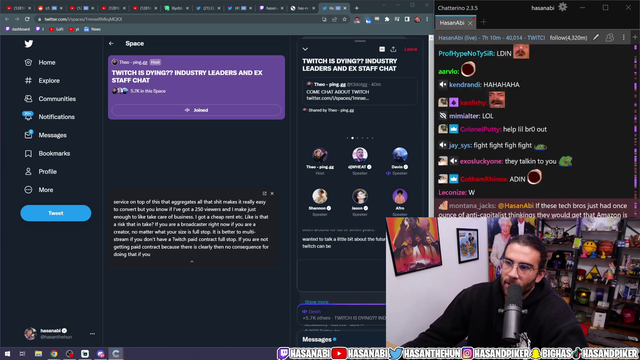The image size is (640, 360).
Task: Click HasanAbi live channel header in Chatterino
Action: pos(491,38)
